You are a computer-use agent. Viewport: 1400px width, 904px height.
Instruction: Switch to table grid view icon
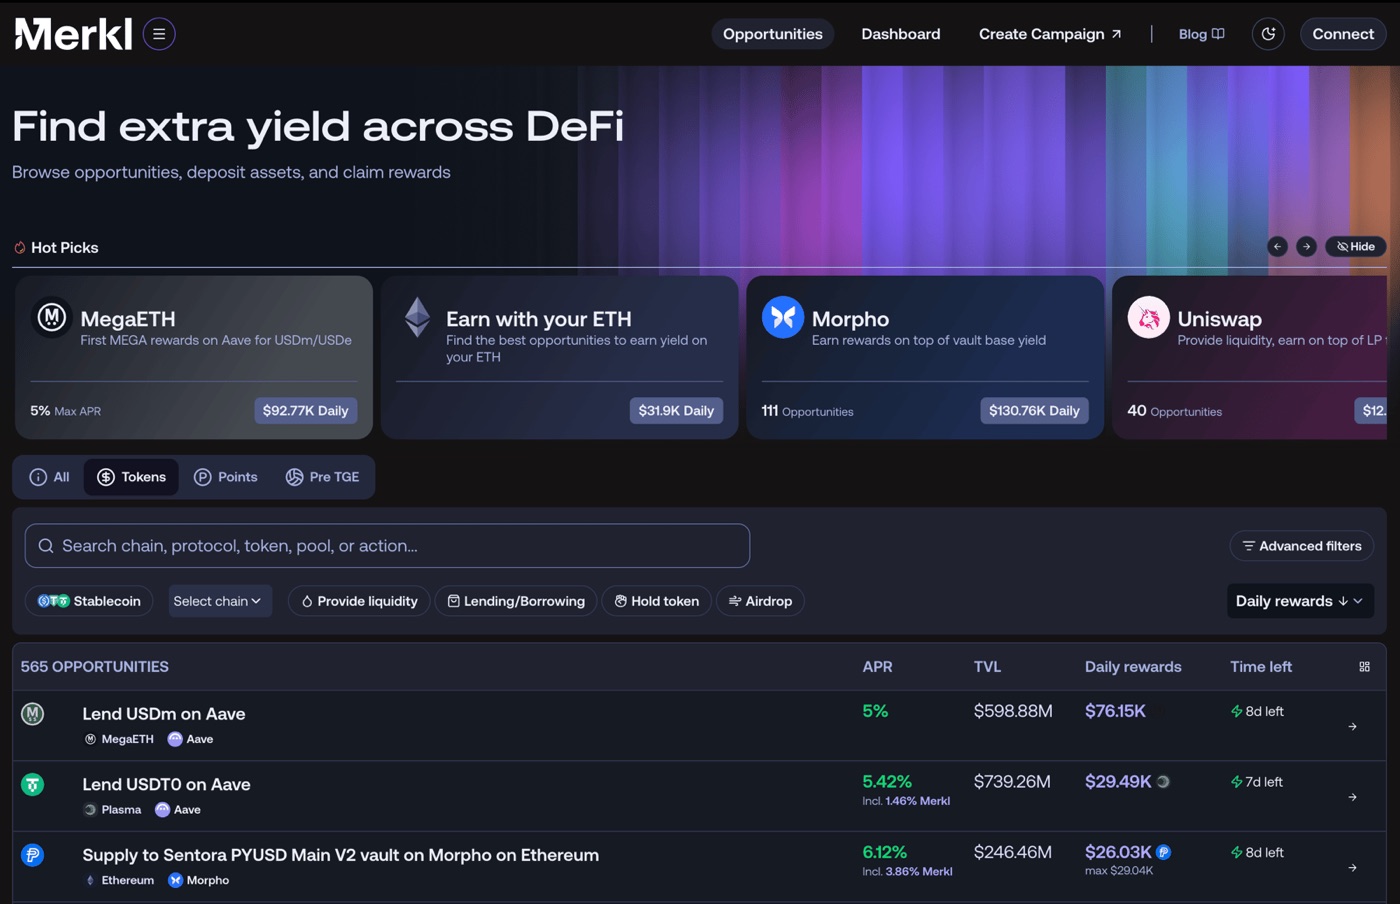pos(1364,667)
